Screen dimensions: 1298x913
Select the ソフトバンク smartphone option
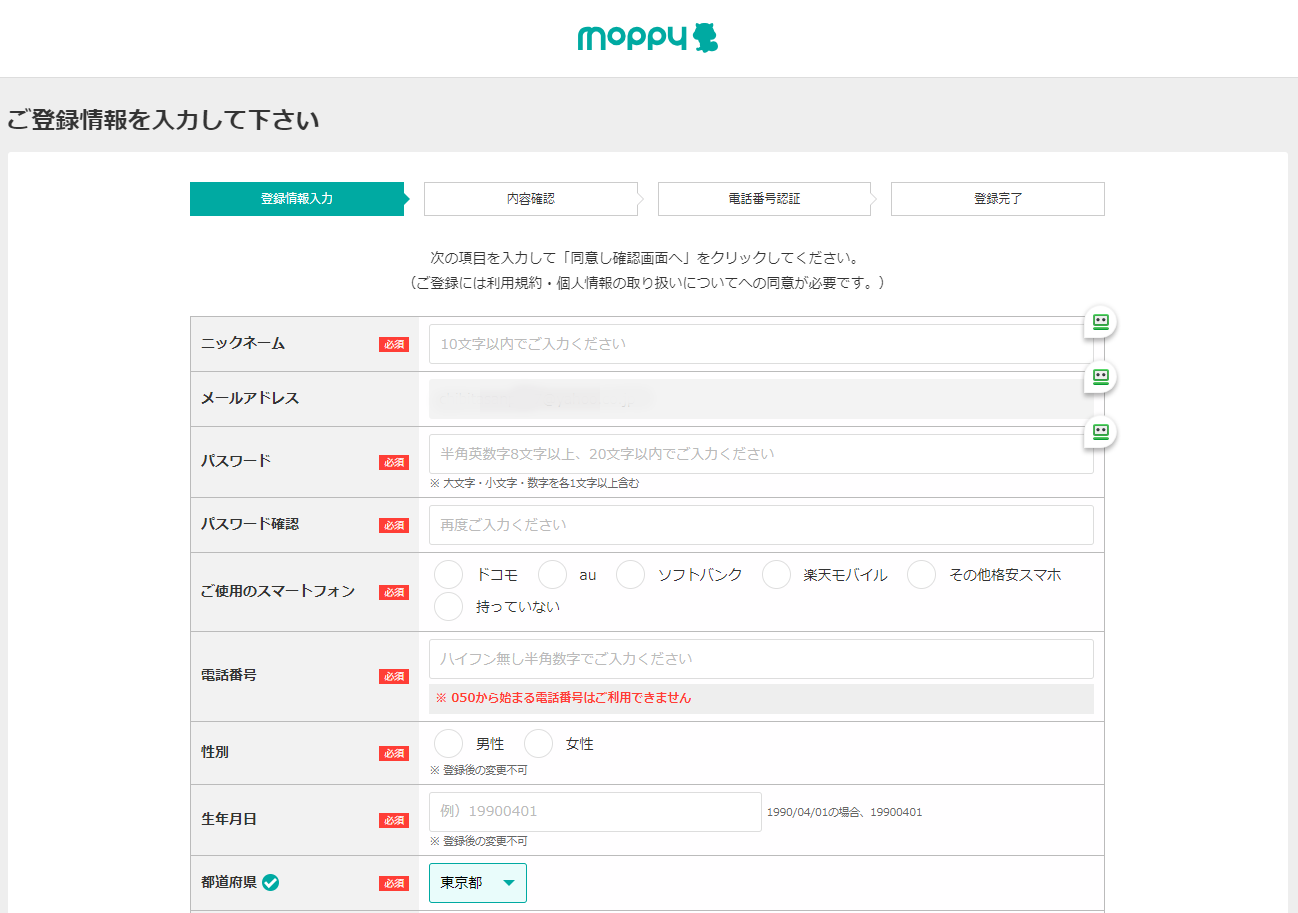coord(629,574)
